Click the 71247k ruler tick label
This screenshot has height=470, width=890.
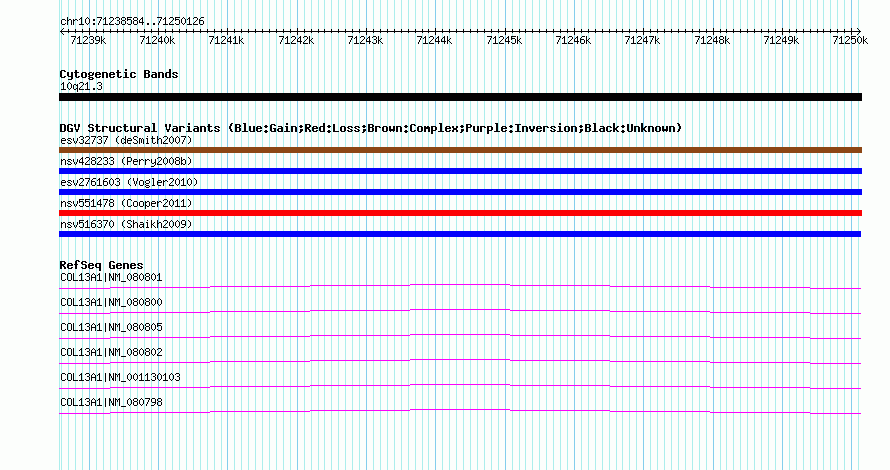tap(643, 40)
